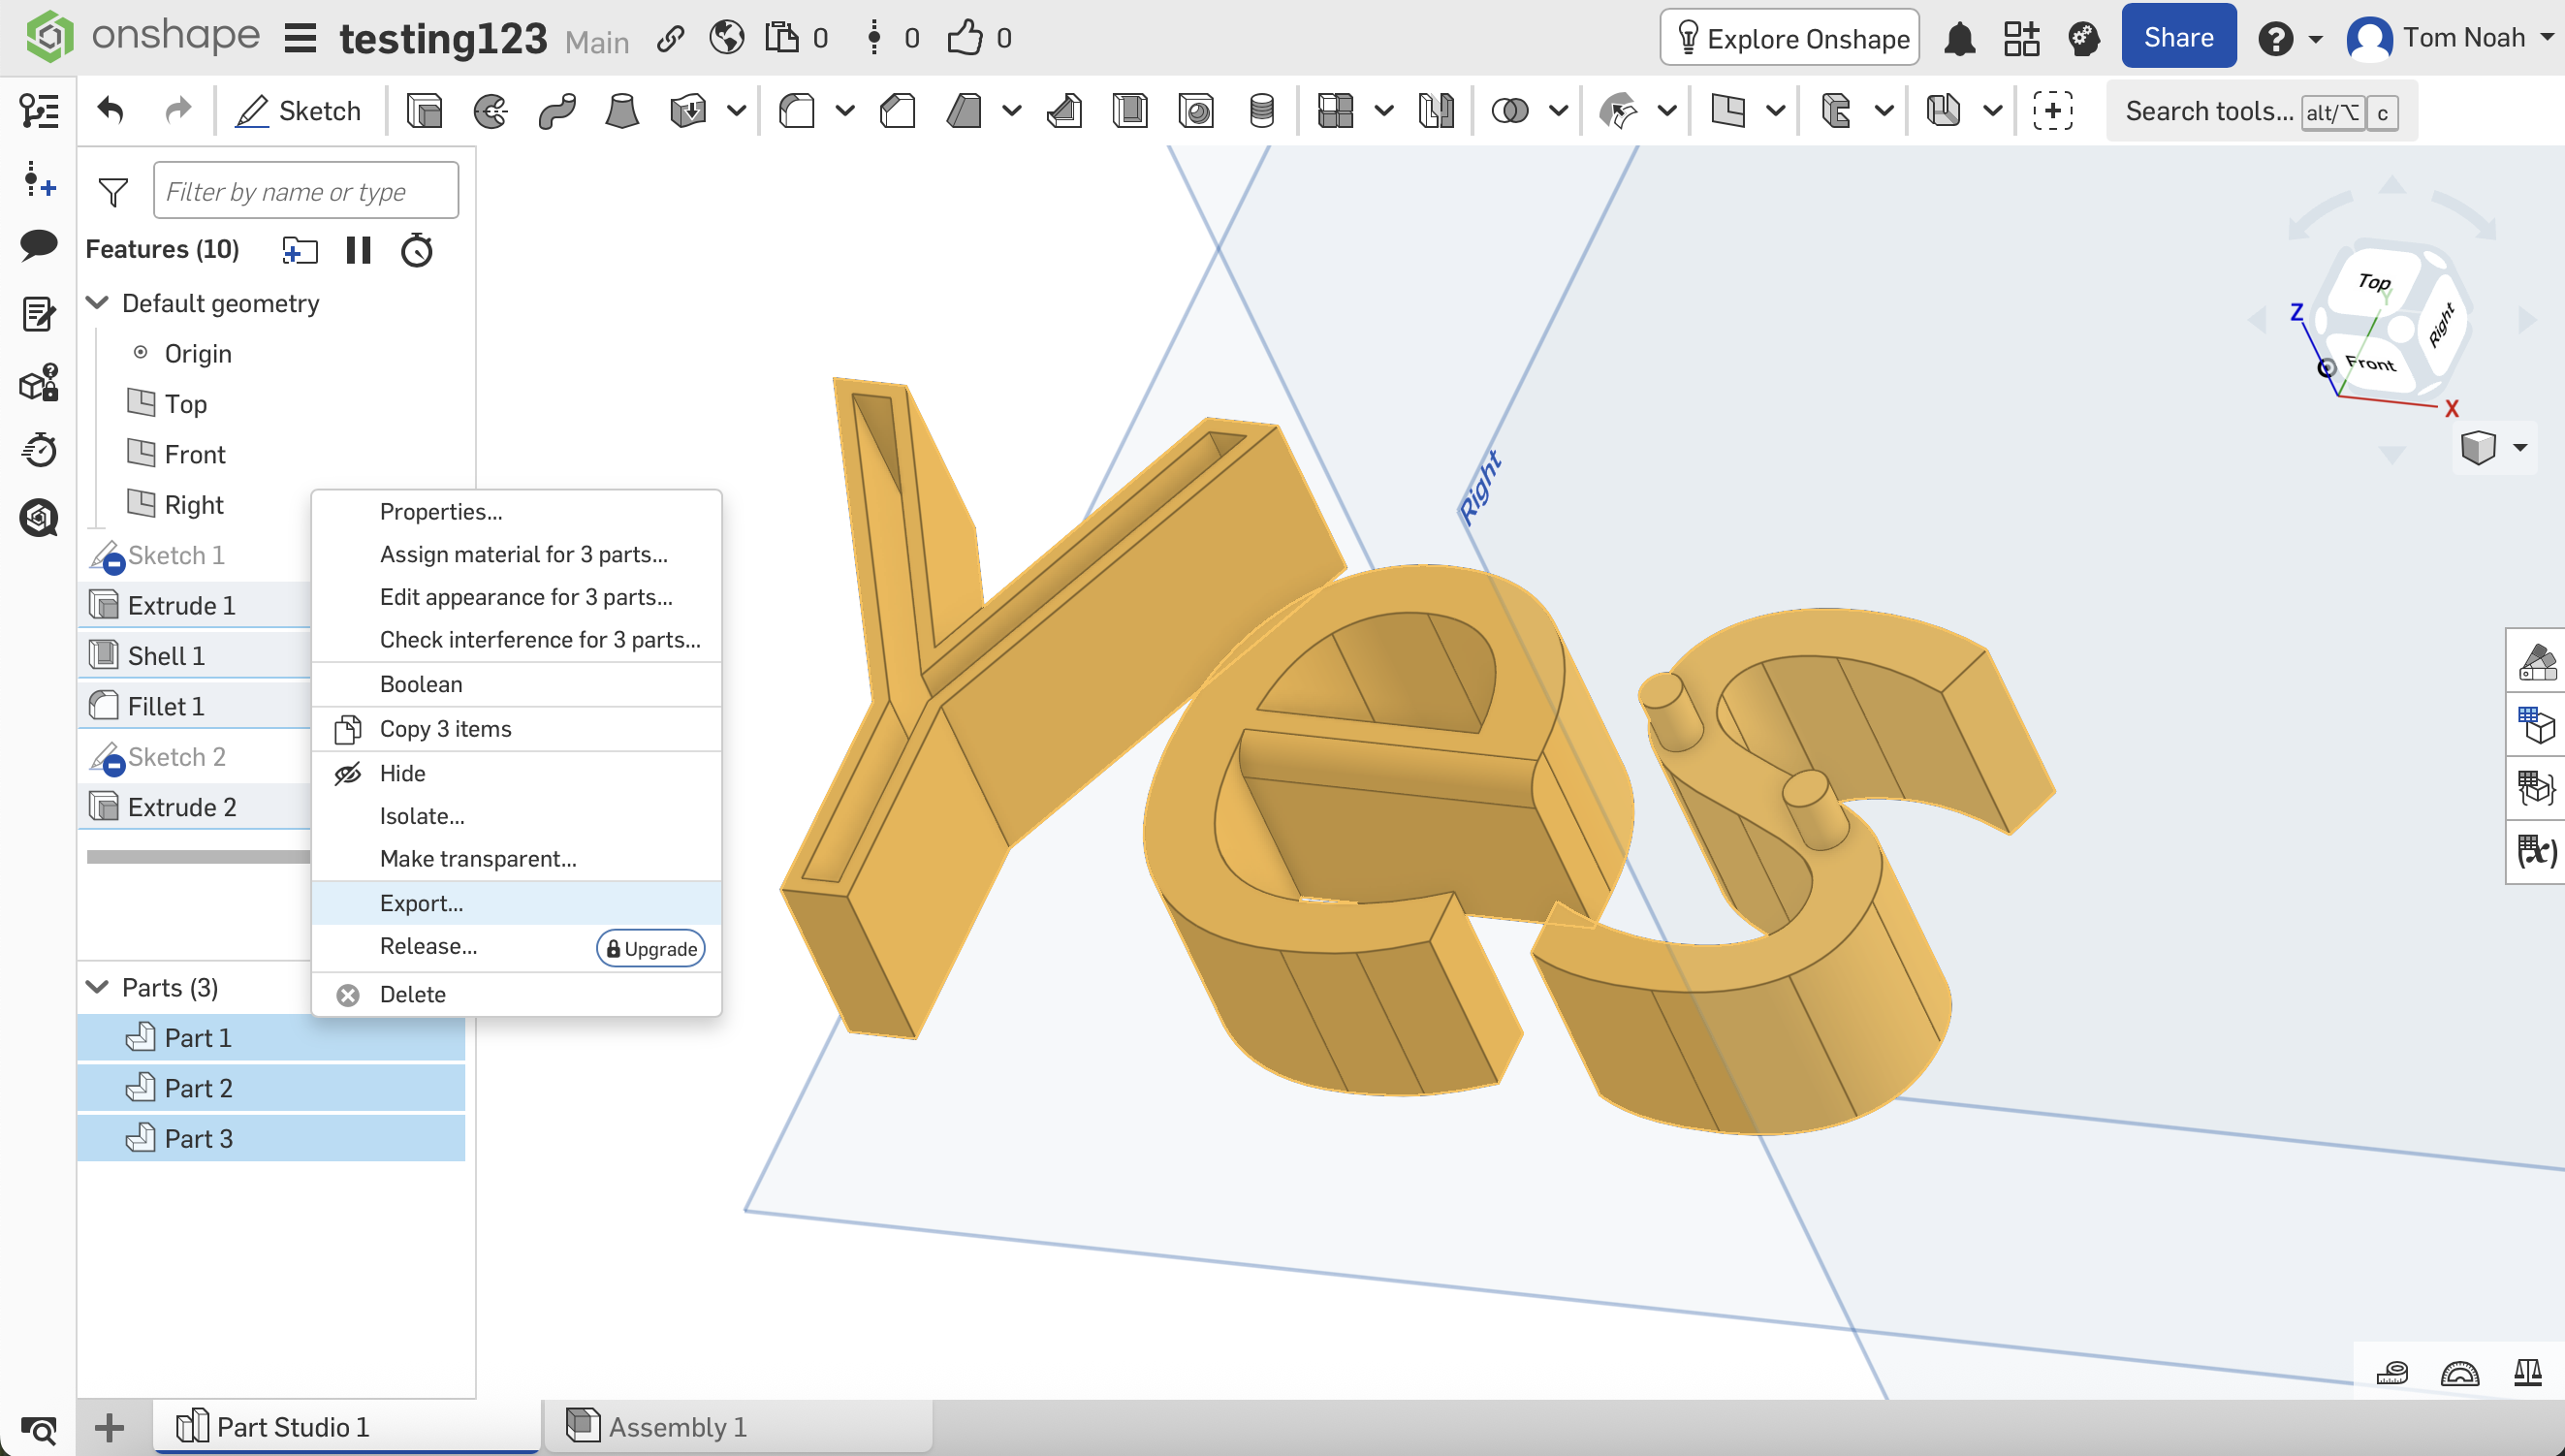Open the Boolean tool in toolbar

(x=1509, y=110)
